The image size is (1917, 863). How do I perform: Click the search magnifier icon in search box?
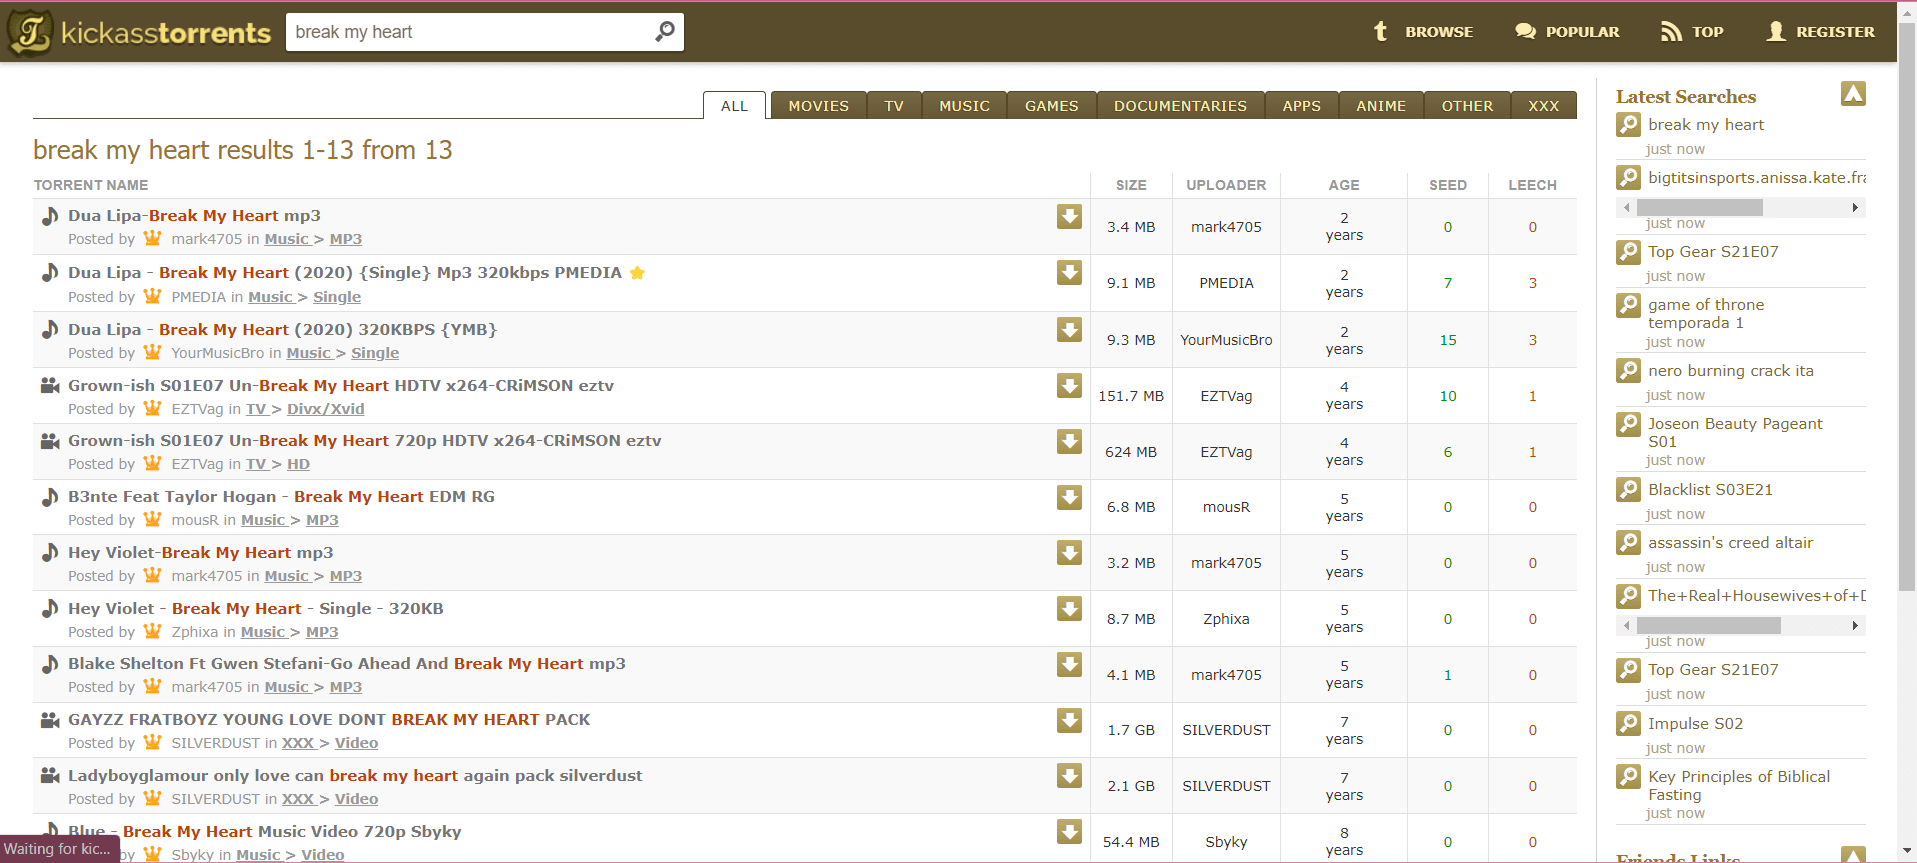tap(664, 32)
